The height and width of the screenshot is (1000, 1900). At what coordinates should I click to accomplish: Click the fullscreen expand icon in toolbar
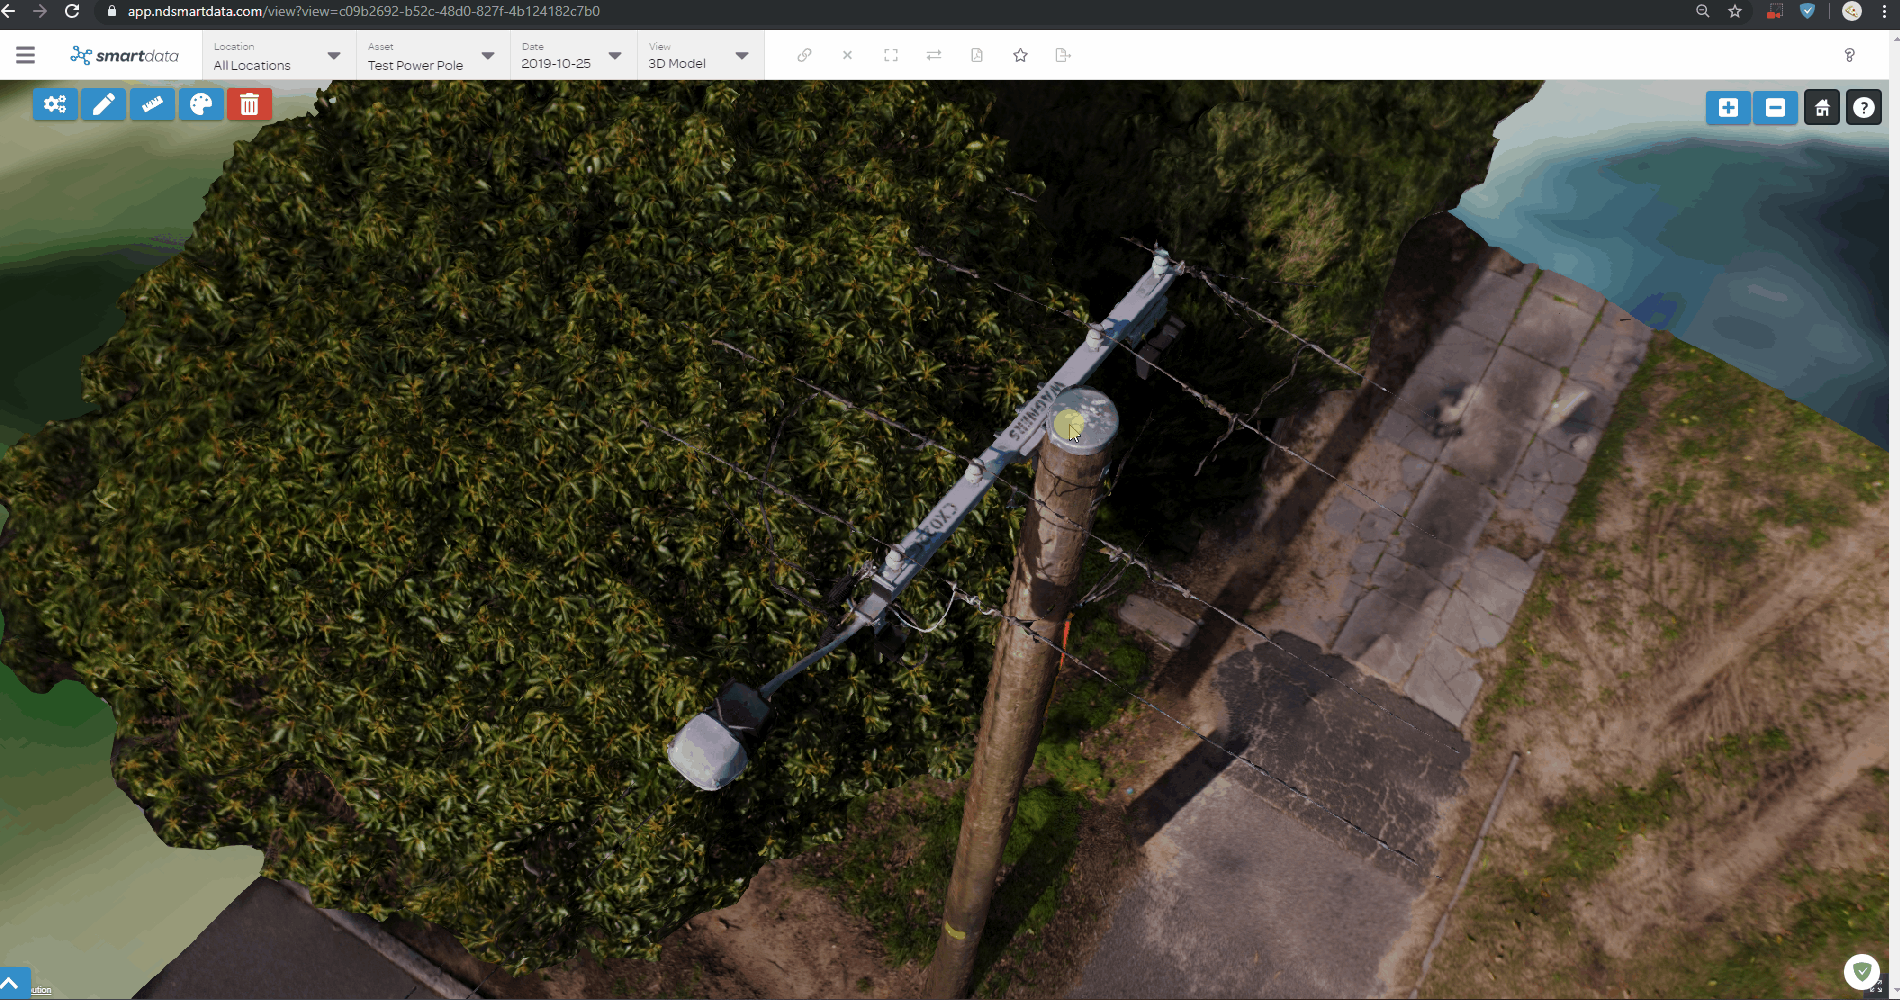point(890,55)
